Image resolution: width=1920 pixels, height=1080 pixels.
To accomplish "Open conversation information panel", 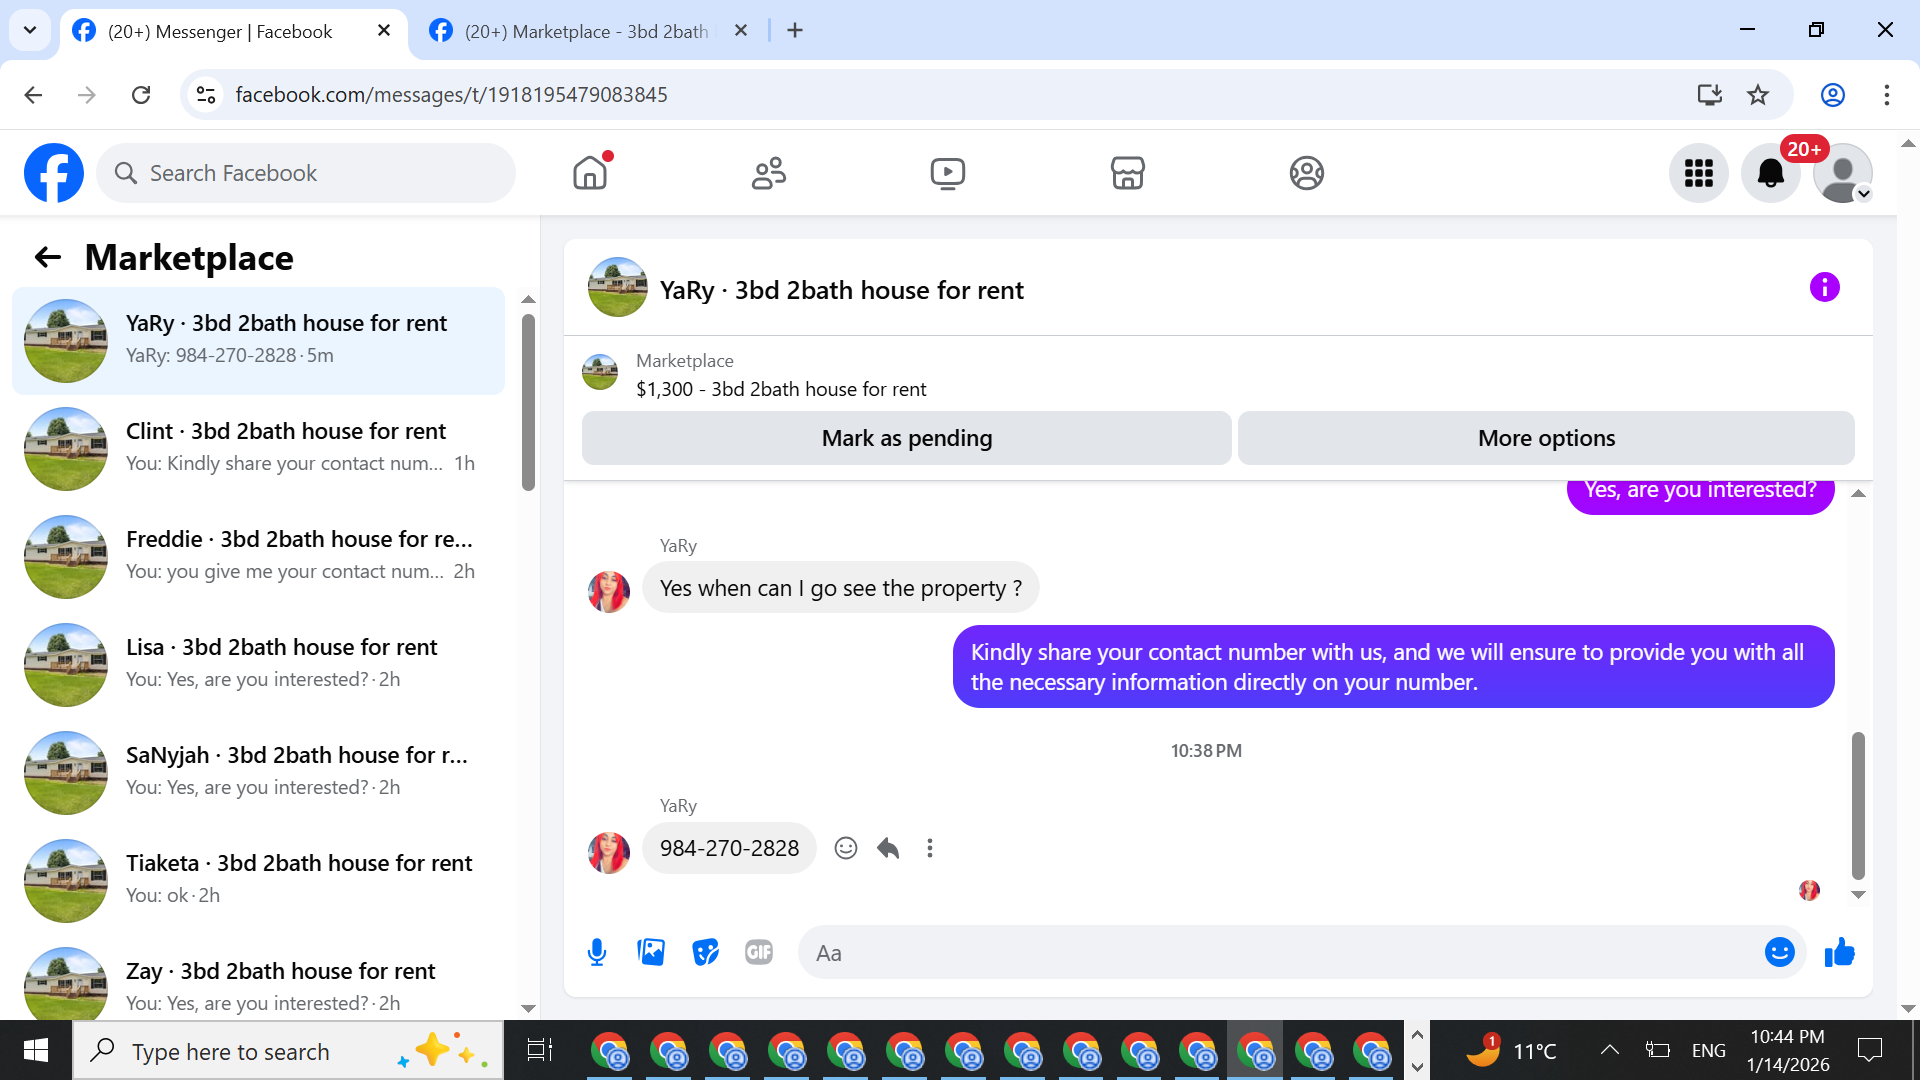I will pyautogui.click(x=1824, y=288).
